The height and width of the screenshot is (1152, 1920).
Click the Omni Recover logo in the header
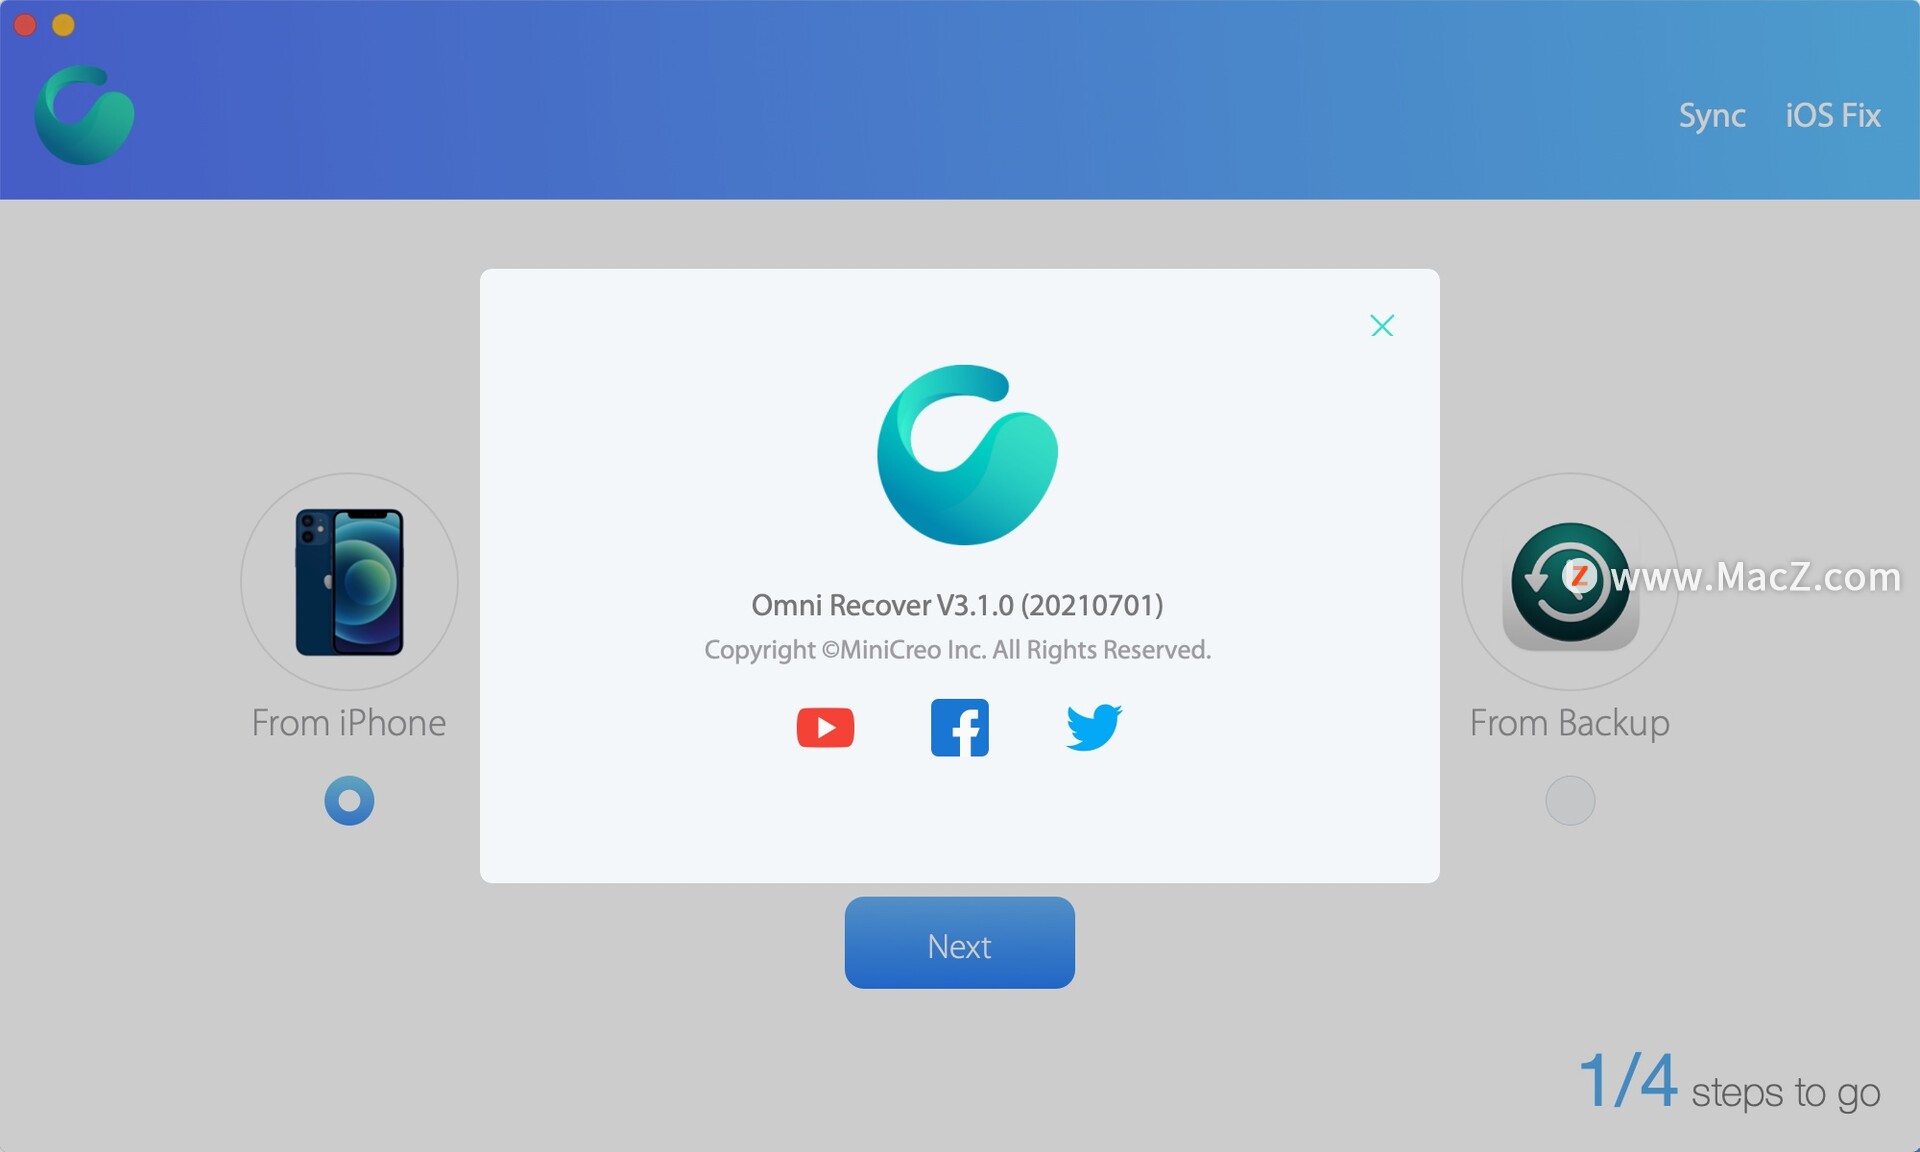click(x=84, y=115)
